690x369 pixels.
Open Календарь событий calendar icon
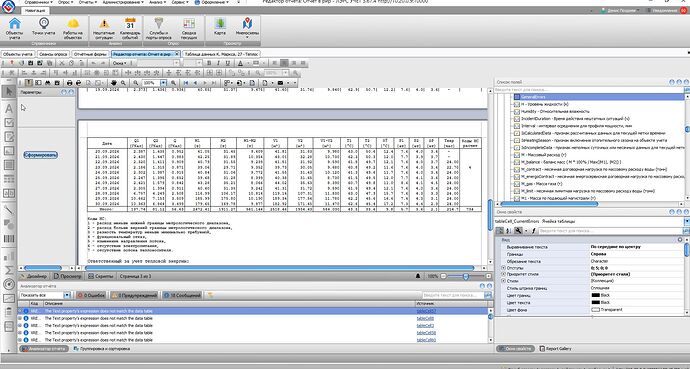pyautogui.click(x=130, y=29)
